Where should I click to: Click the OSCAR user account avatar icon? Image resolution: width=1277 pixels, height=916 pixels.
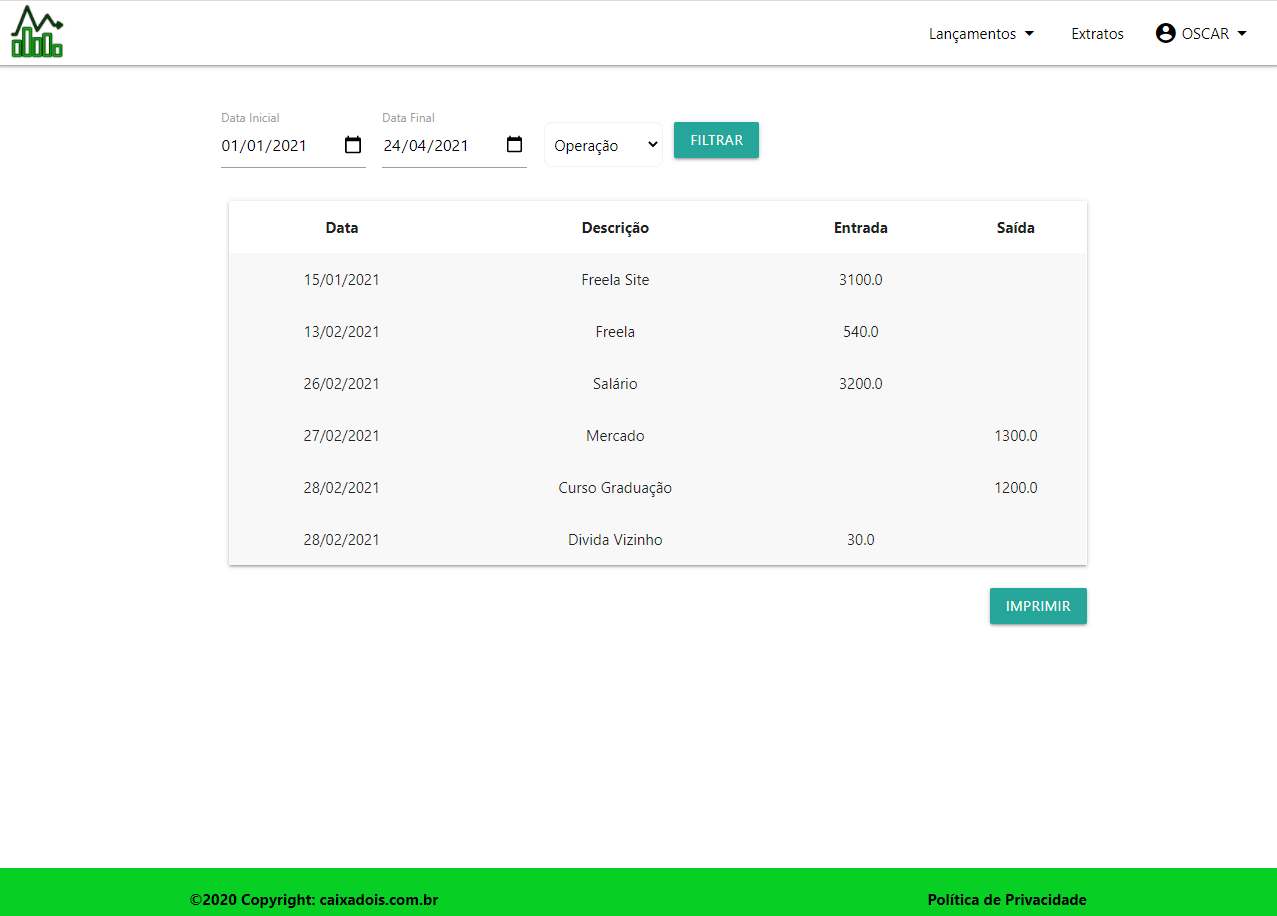[x=1165, y=33]
